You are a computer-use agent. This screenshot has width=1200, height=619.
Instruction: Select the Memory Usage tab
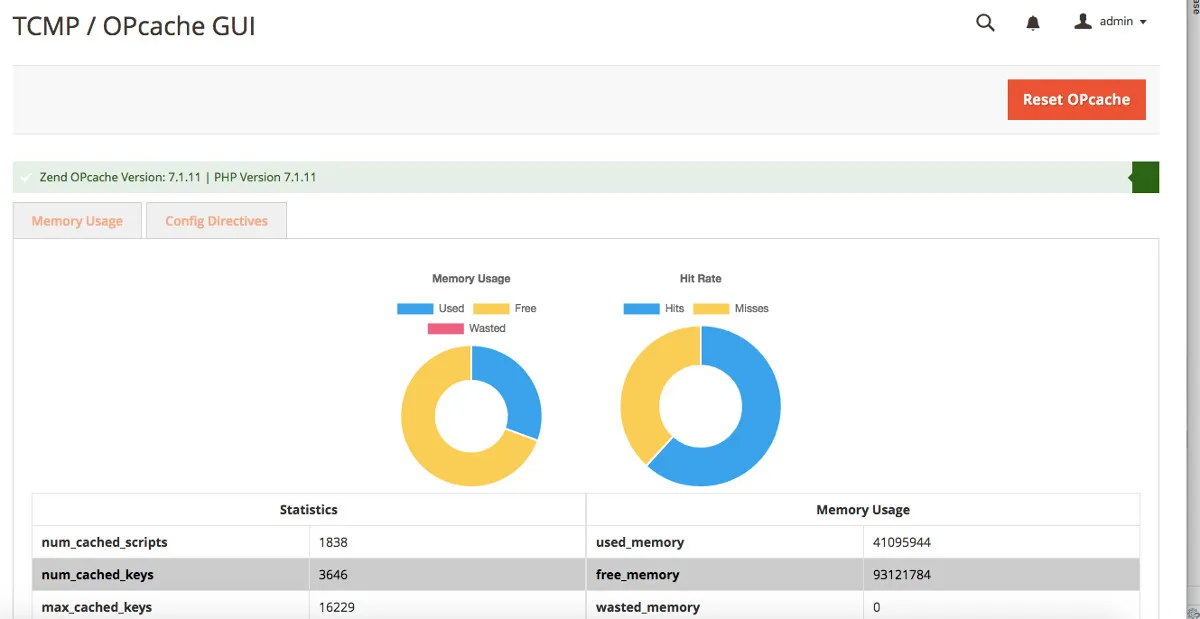coord(77,220)
